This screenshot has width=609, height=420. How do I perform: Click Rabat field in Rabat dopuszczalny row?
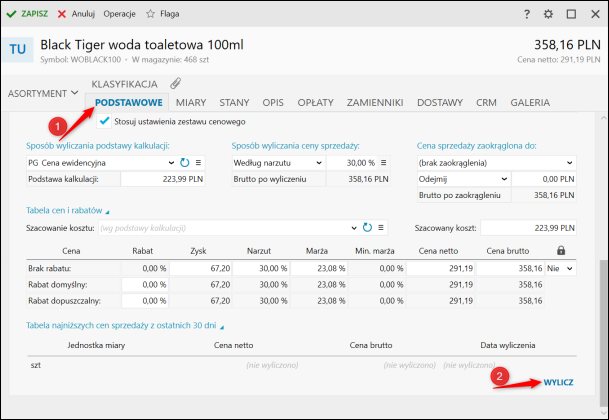pyautogui.click(x=145, y=301)
